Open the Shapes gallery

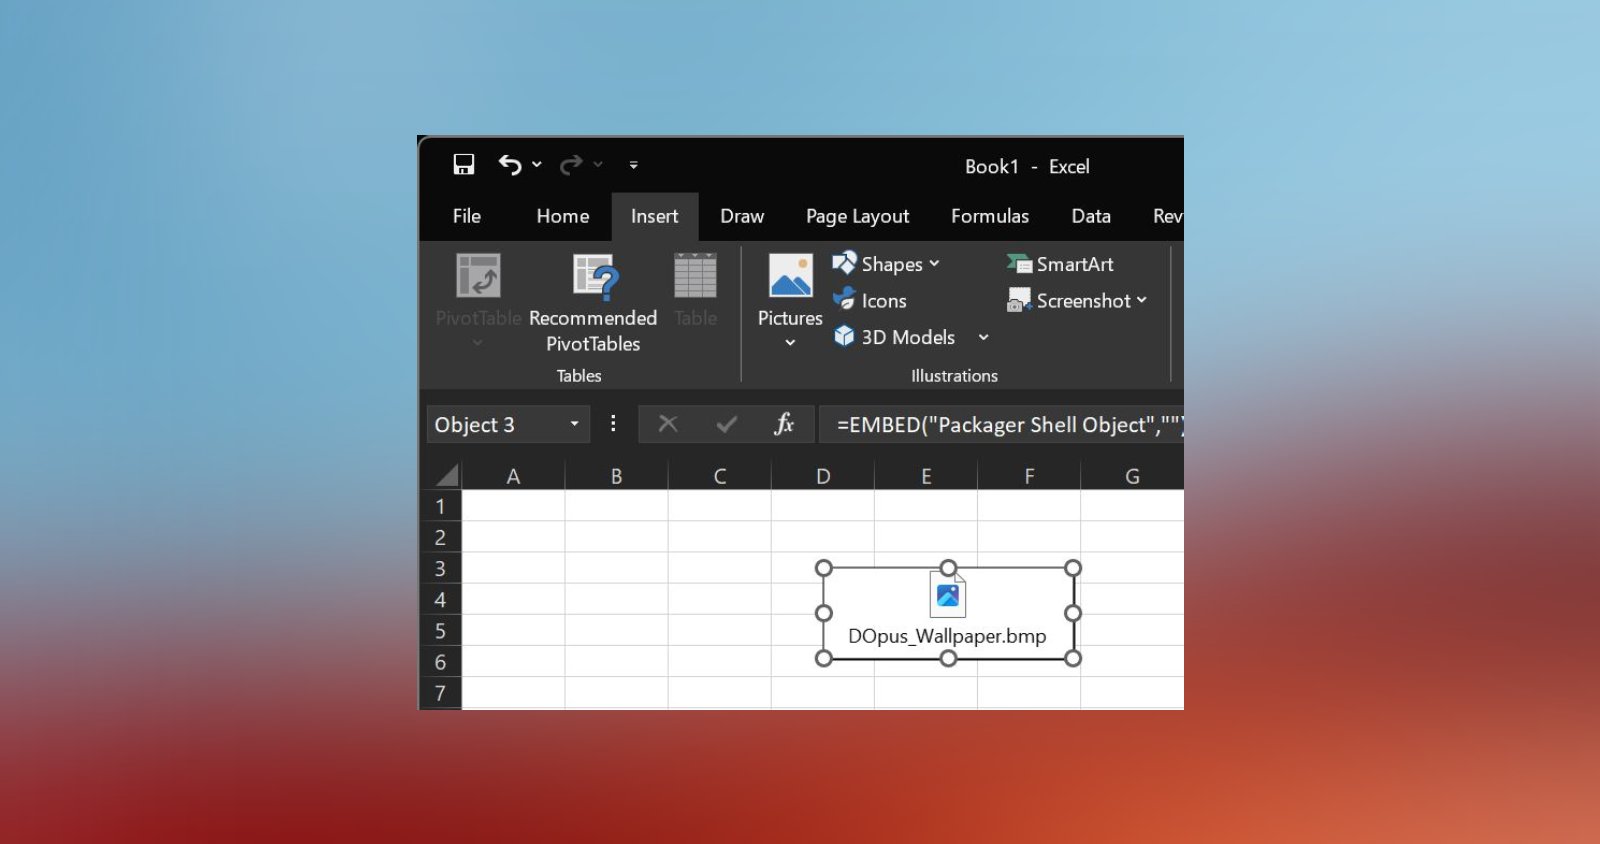point(887,264)
